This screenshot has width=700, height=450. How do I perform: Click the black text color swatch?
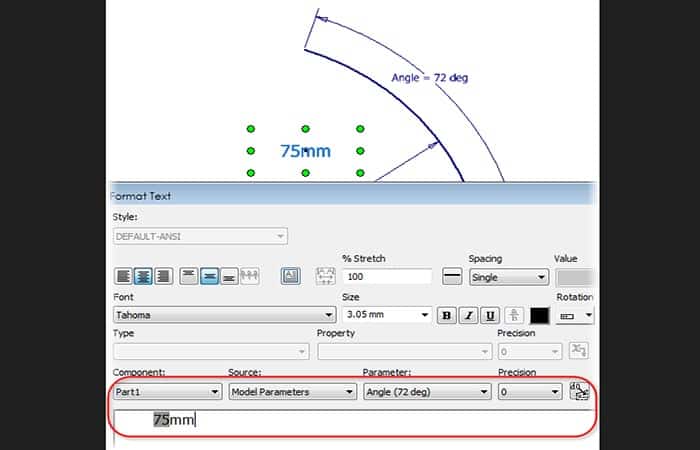point(540,315)
